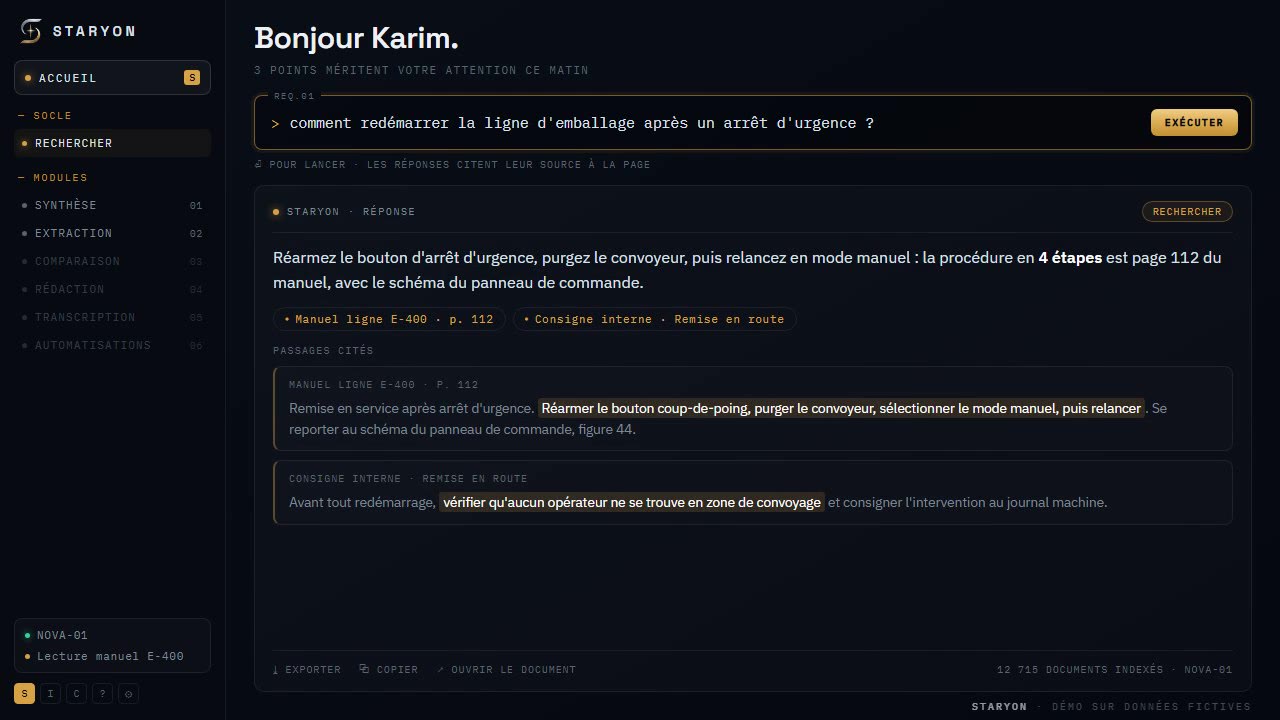
Task: Open the Transcription module
Action: click(x=112, y=317)
